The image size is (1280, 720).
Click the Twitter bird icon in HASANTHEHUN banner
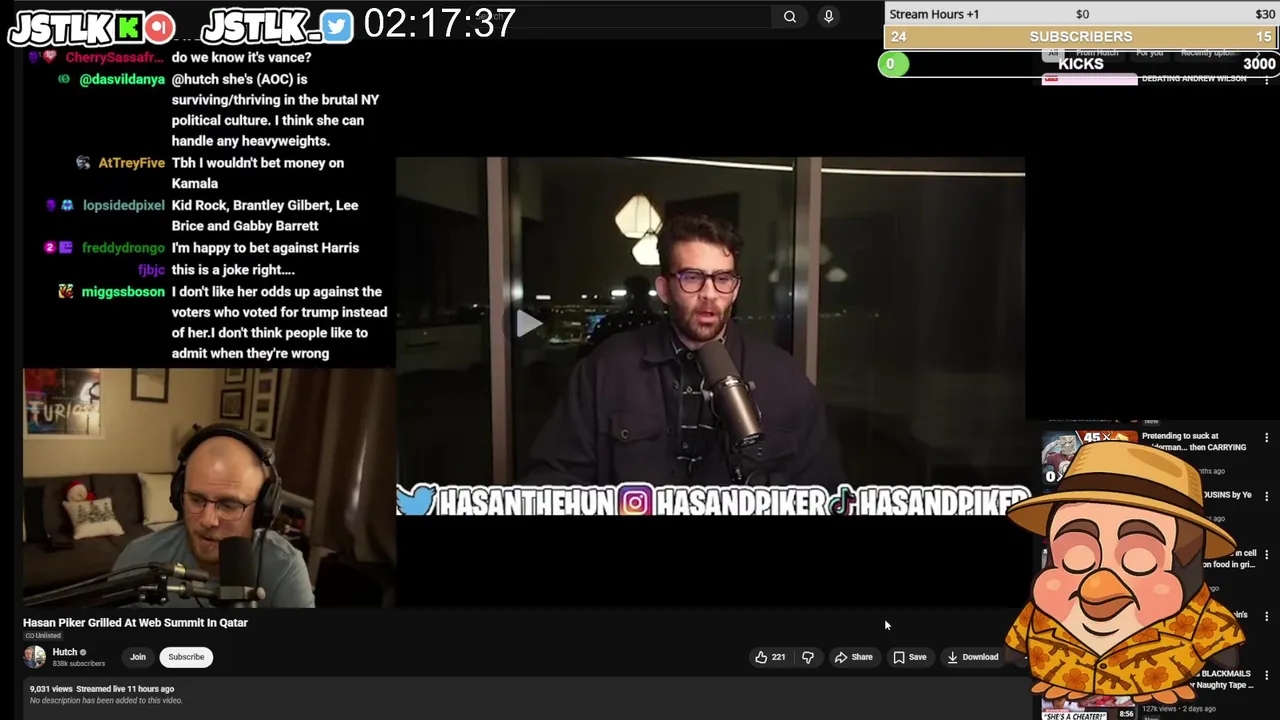point(416,500)
